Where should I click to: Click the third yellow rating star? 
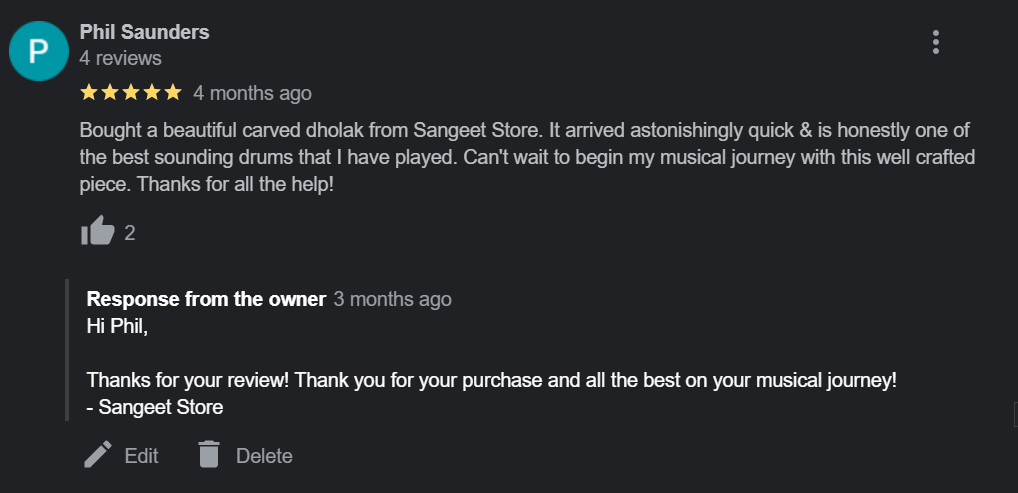click(131, 93)
